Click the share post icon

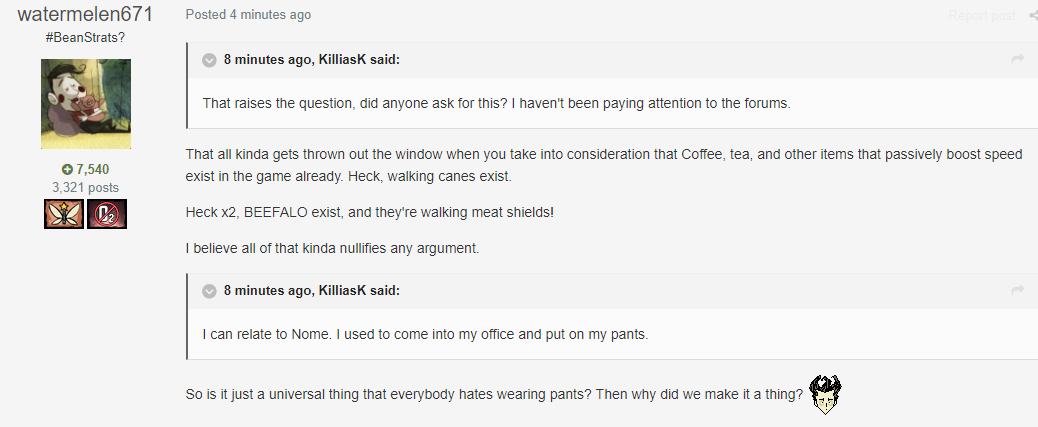(1033, 15)
